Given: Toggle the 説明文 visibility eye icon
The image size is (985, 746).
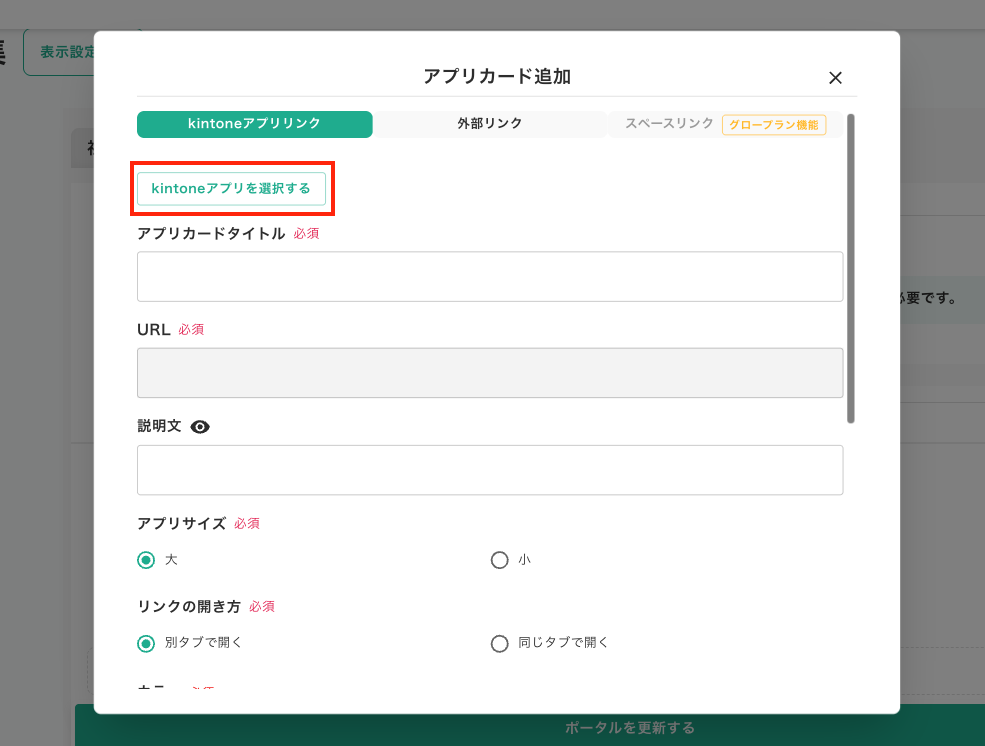Looking at the screenshot, I should [x=200, y=427].
